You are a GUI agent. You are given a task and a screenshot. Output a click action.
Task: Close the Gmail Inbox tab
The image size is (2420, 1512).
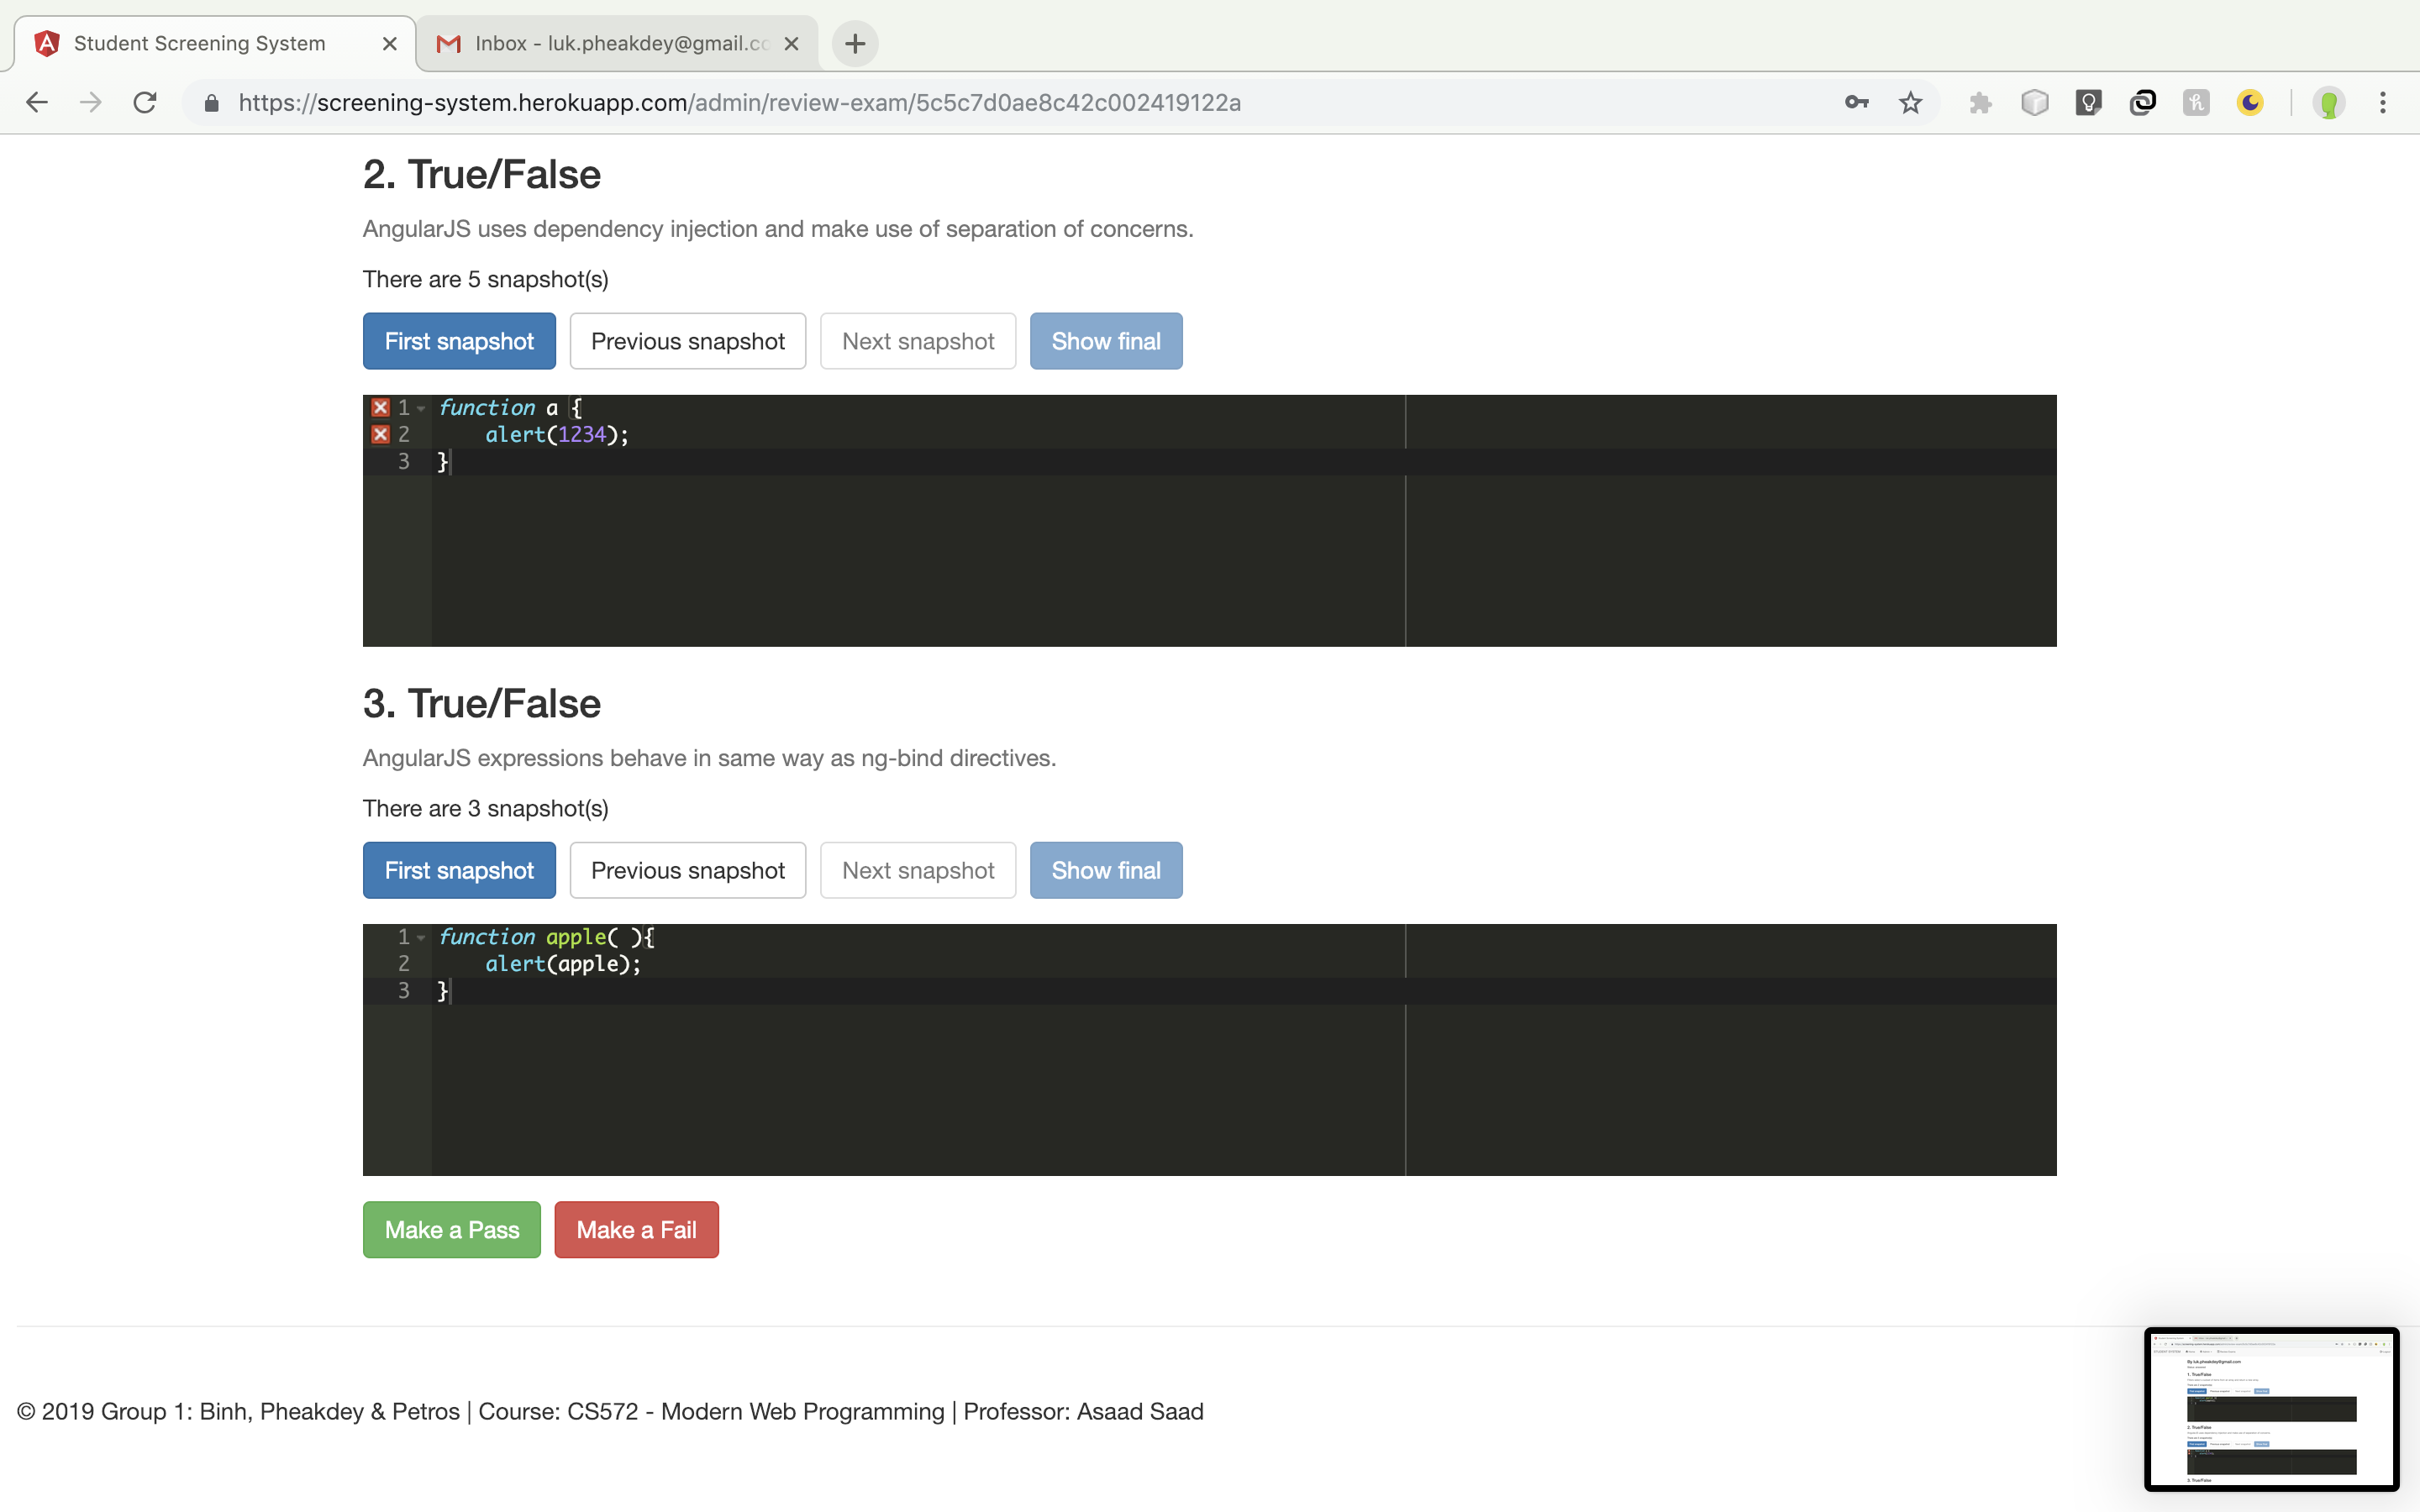pyautogui.click(x=791, y=43)
